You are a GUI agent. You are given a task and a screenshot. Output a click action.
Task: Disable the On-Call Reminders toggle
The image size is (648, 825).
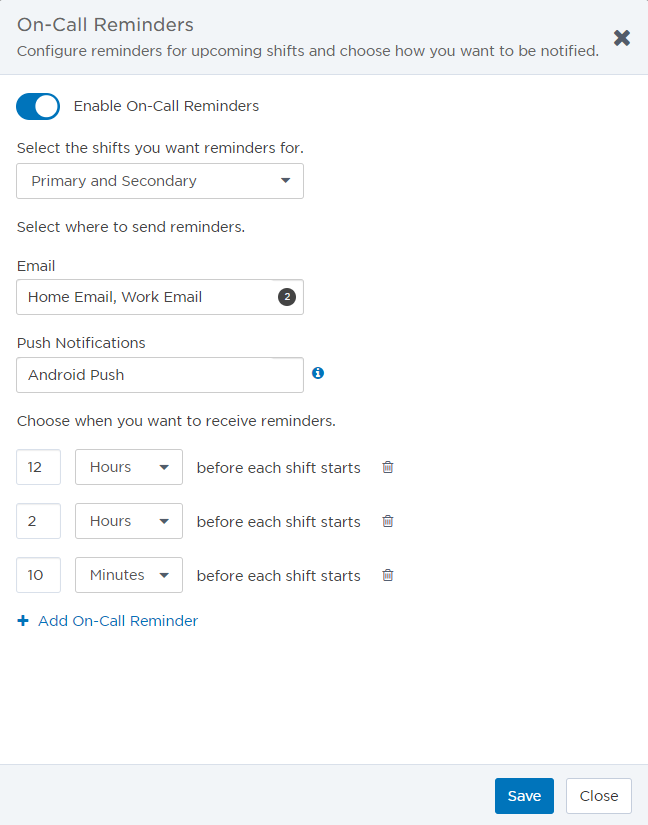pyautogui.click(x=38, y=106)
